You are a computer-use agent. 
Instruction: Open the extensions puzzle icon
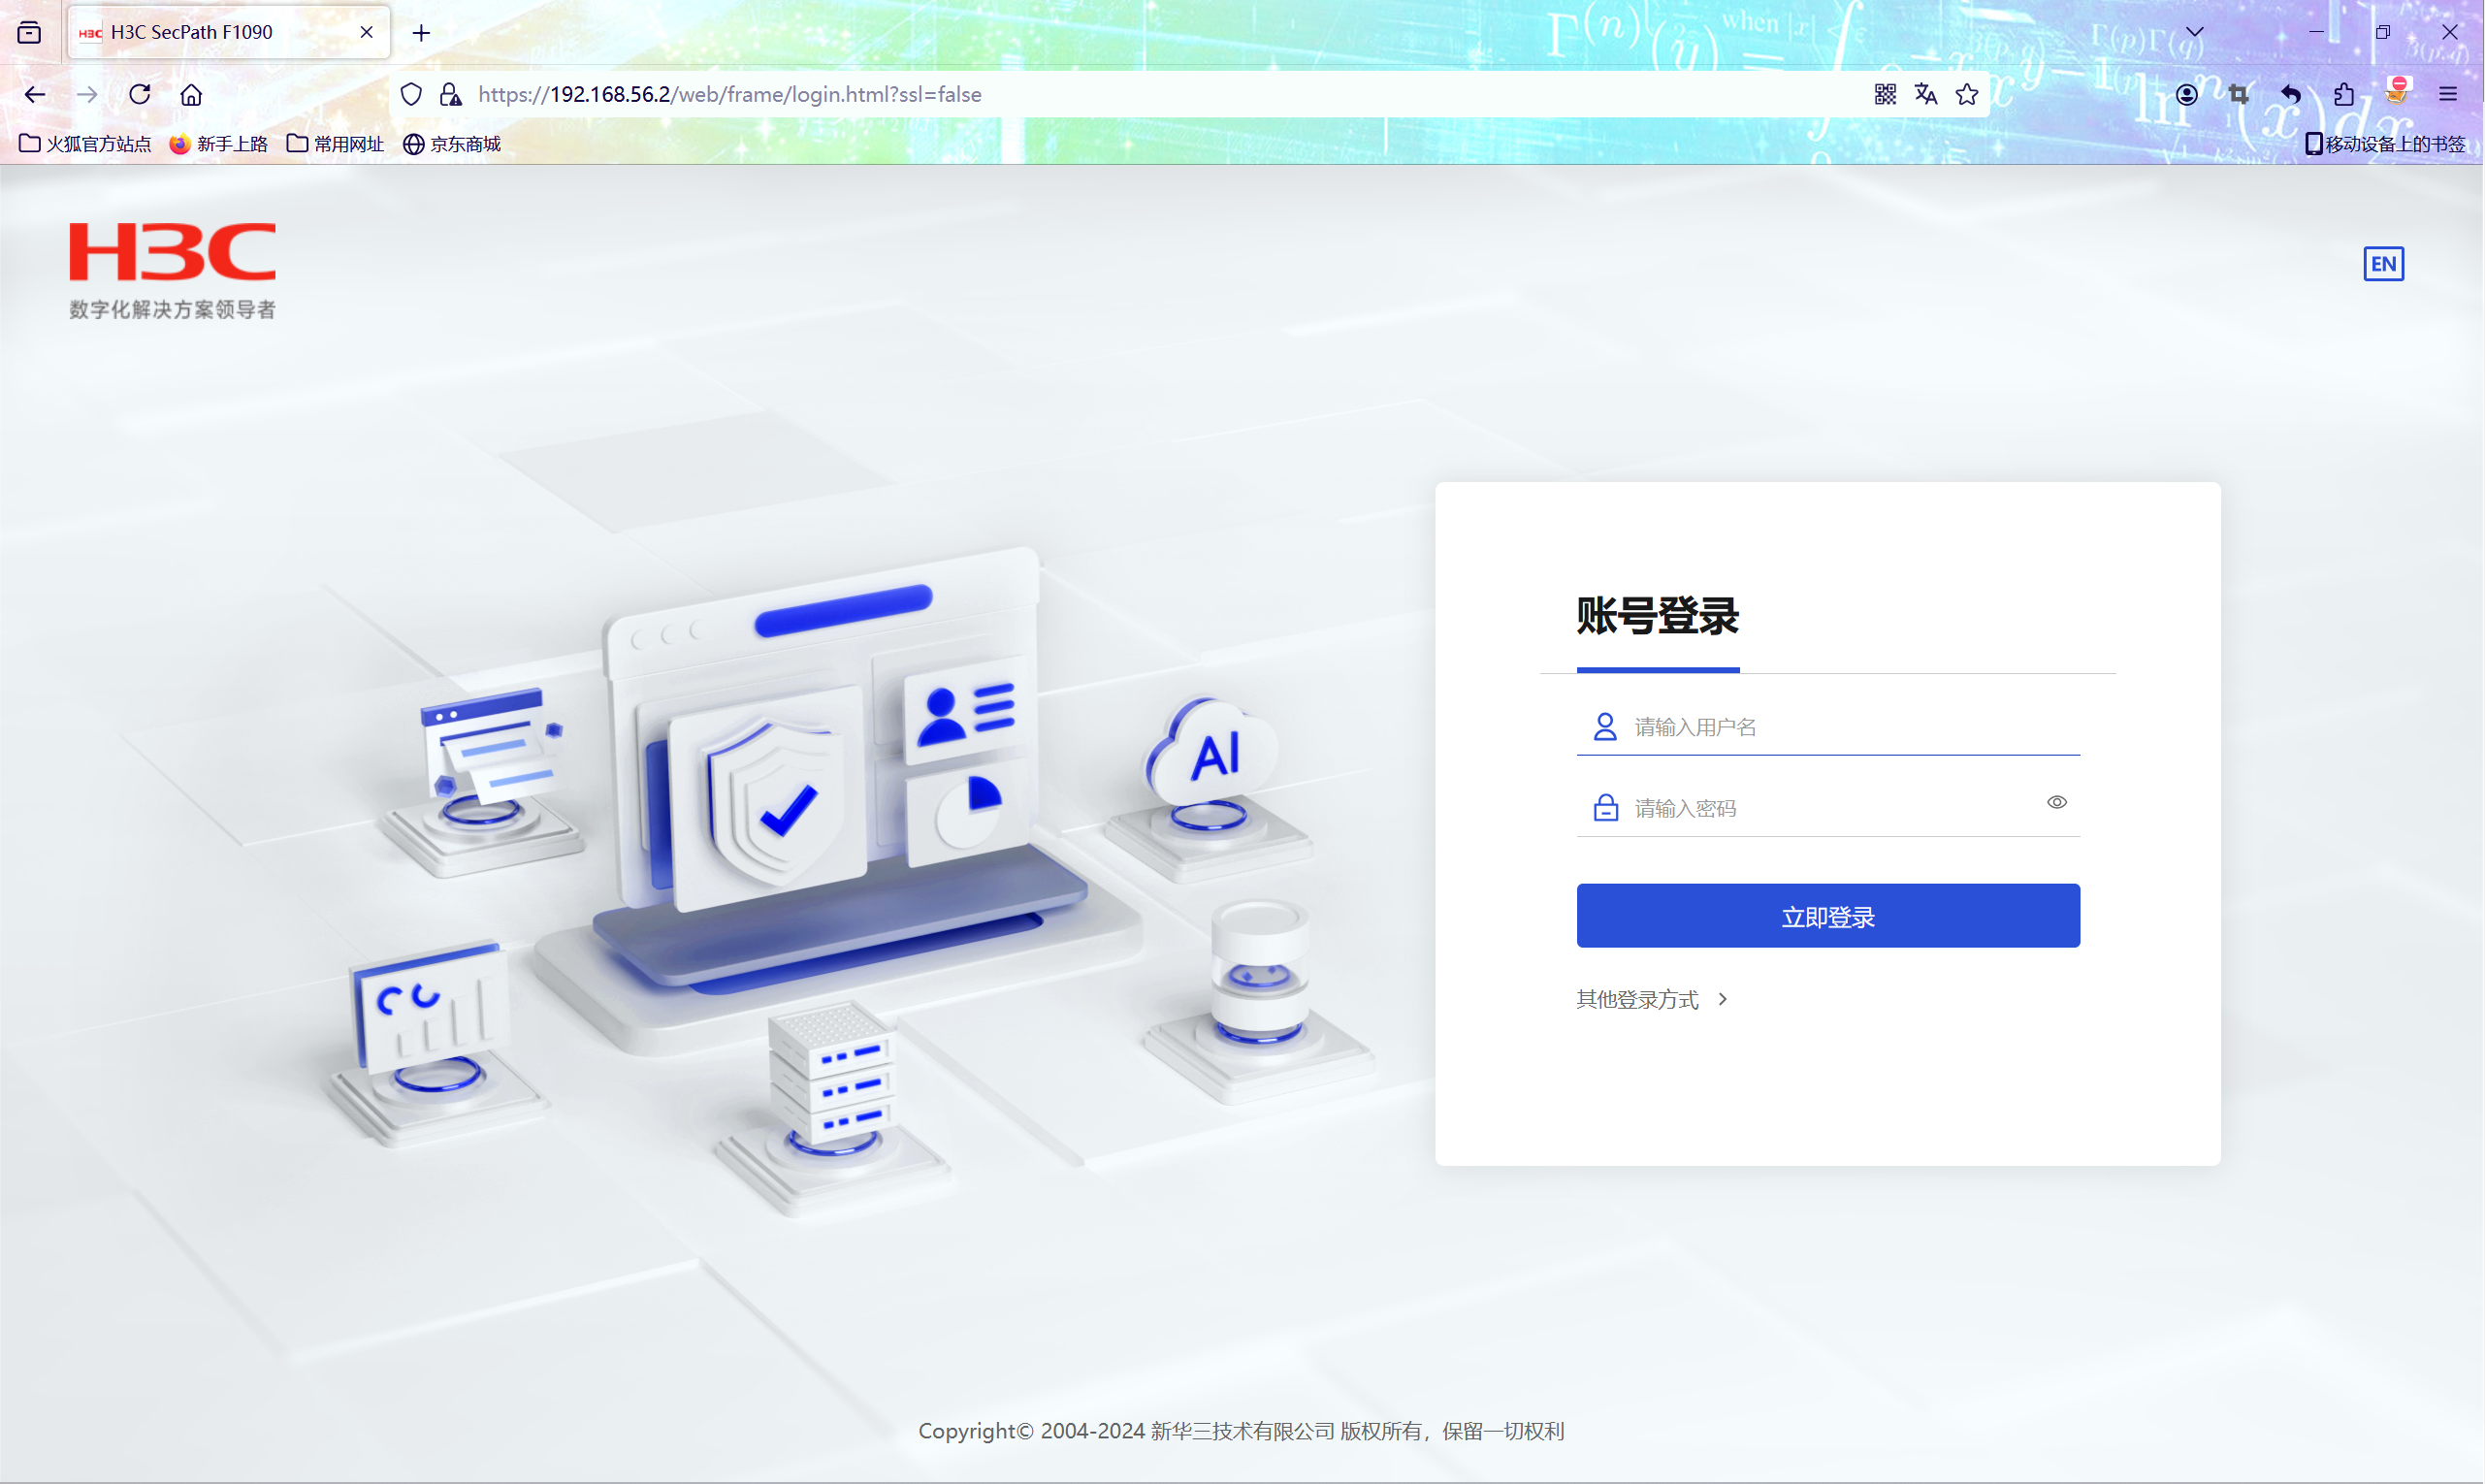pyautogui.click(x=2343, y=94)
